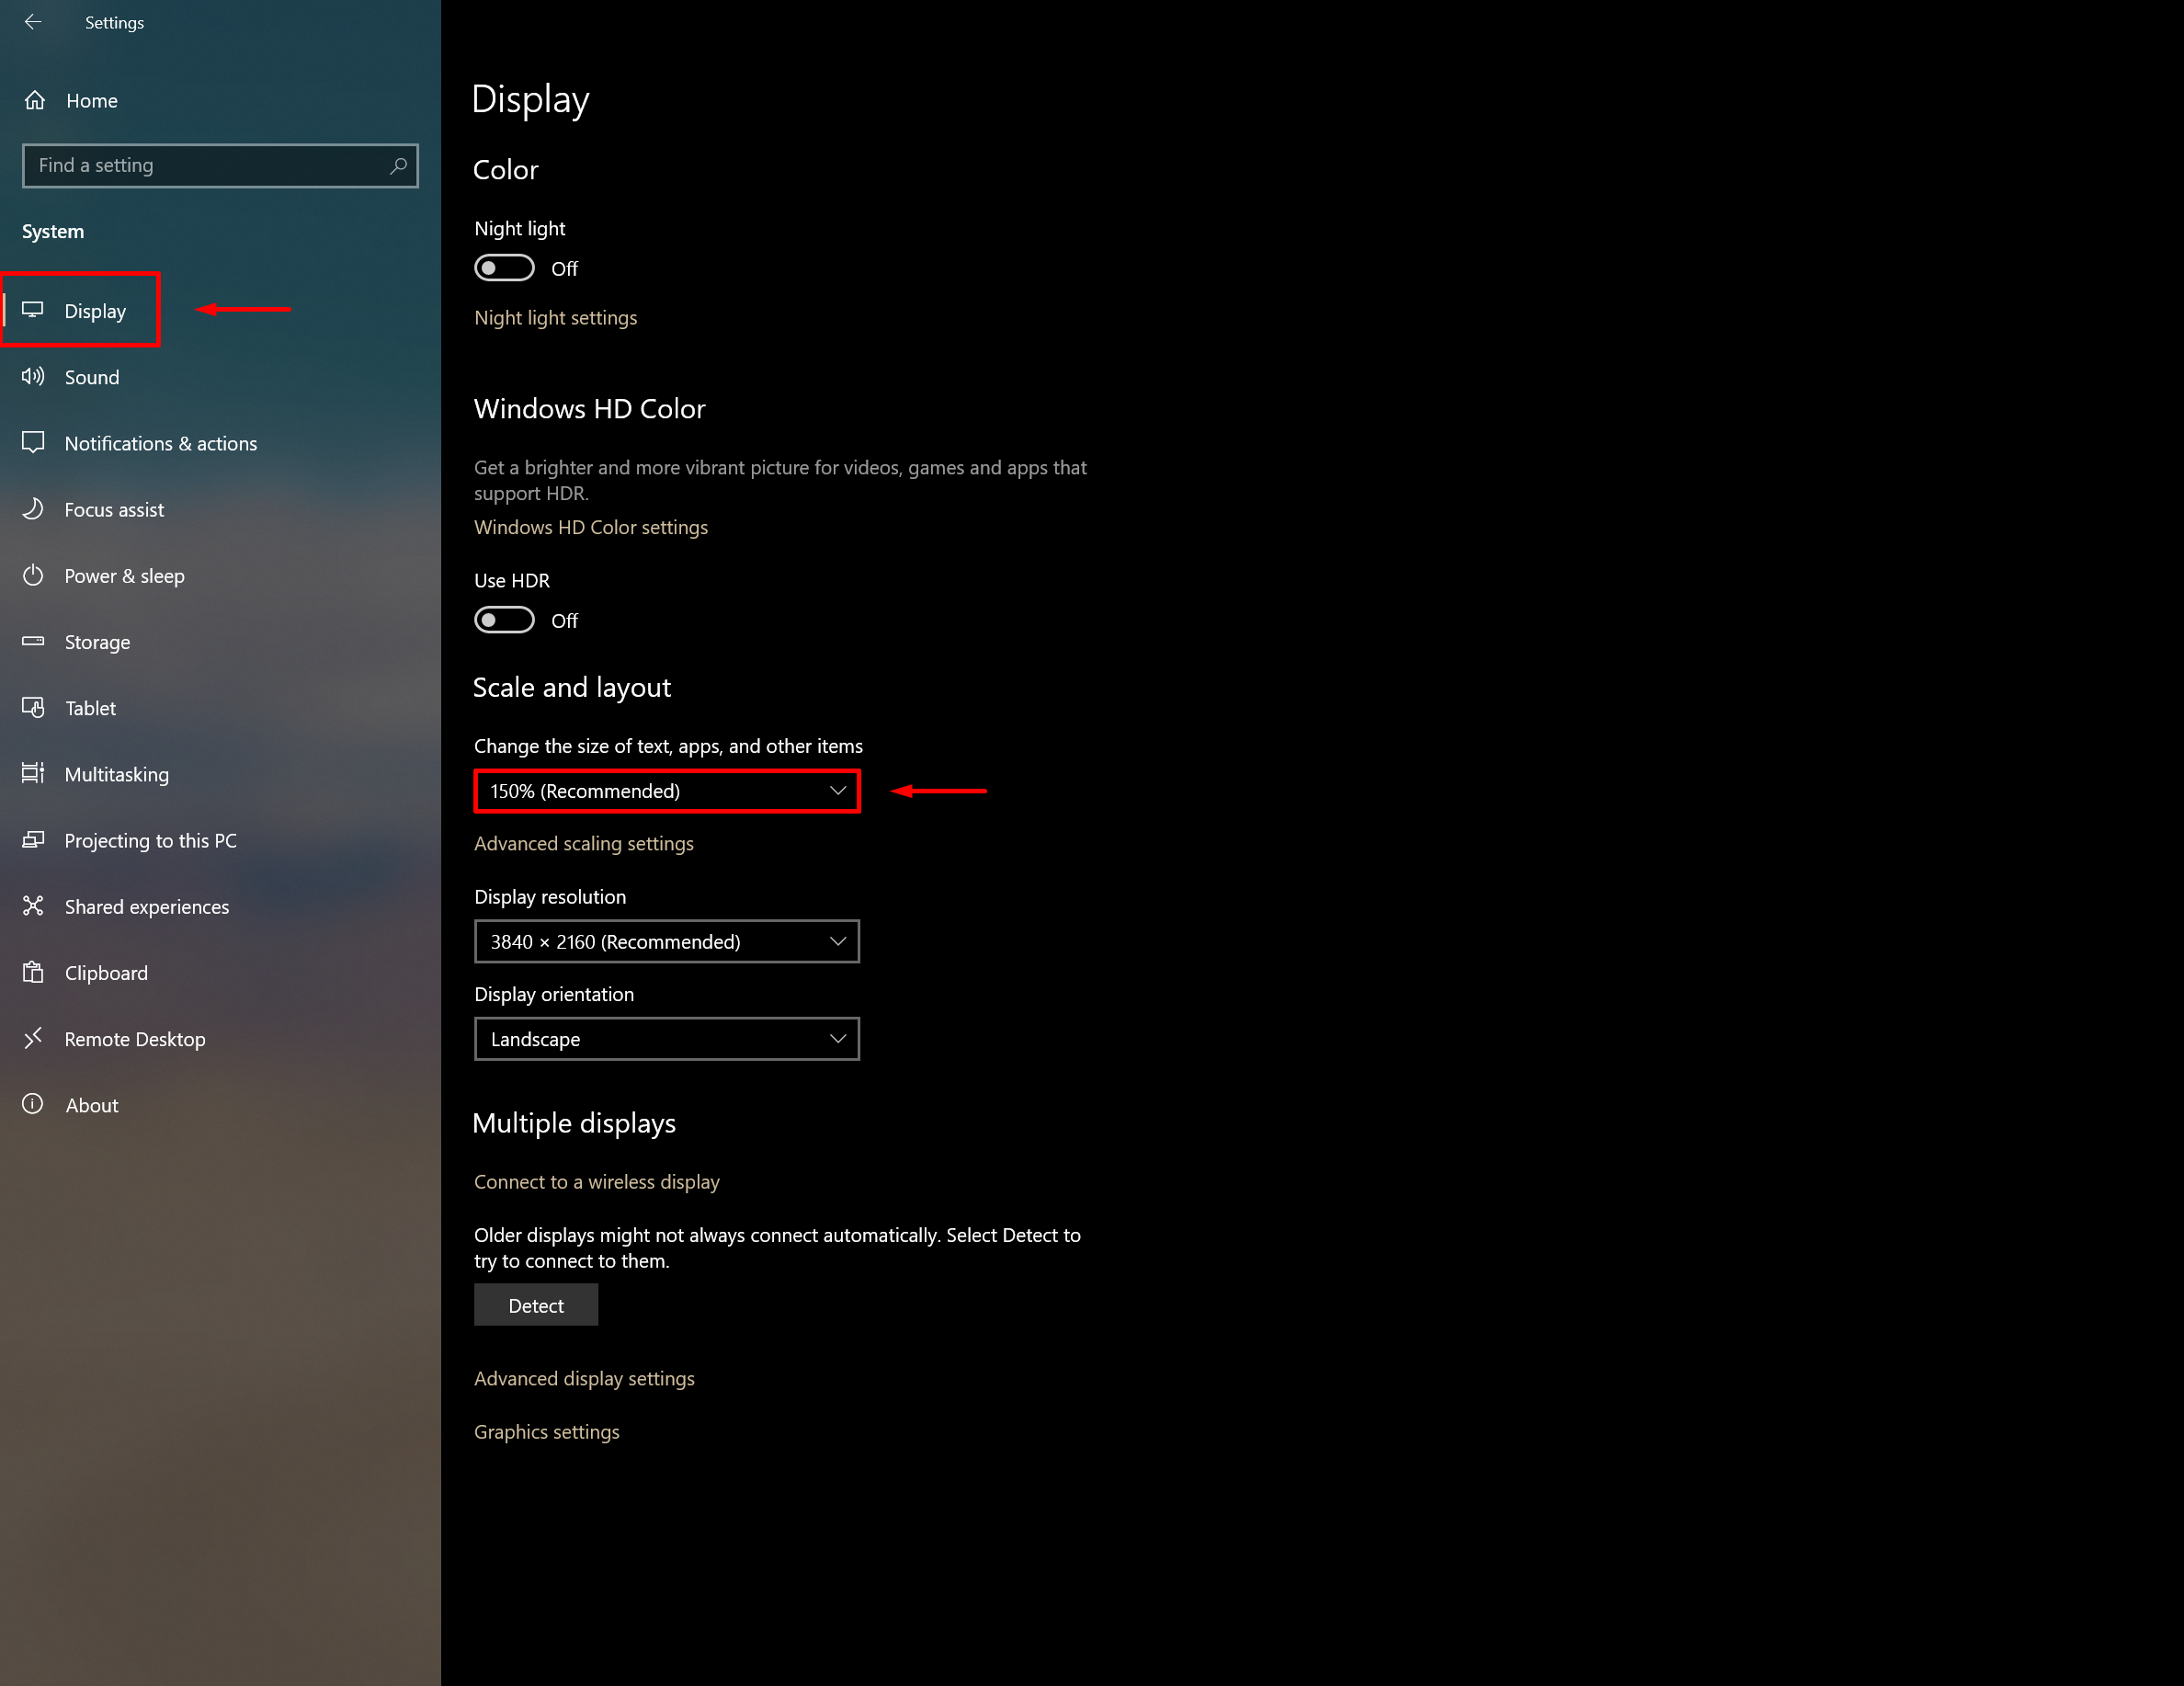Image resolution: width=2184 pixels, height=1686 pixels.
Task: Expand the Display resolution dropdown
Action: coord(666,941)
